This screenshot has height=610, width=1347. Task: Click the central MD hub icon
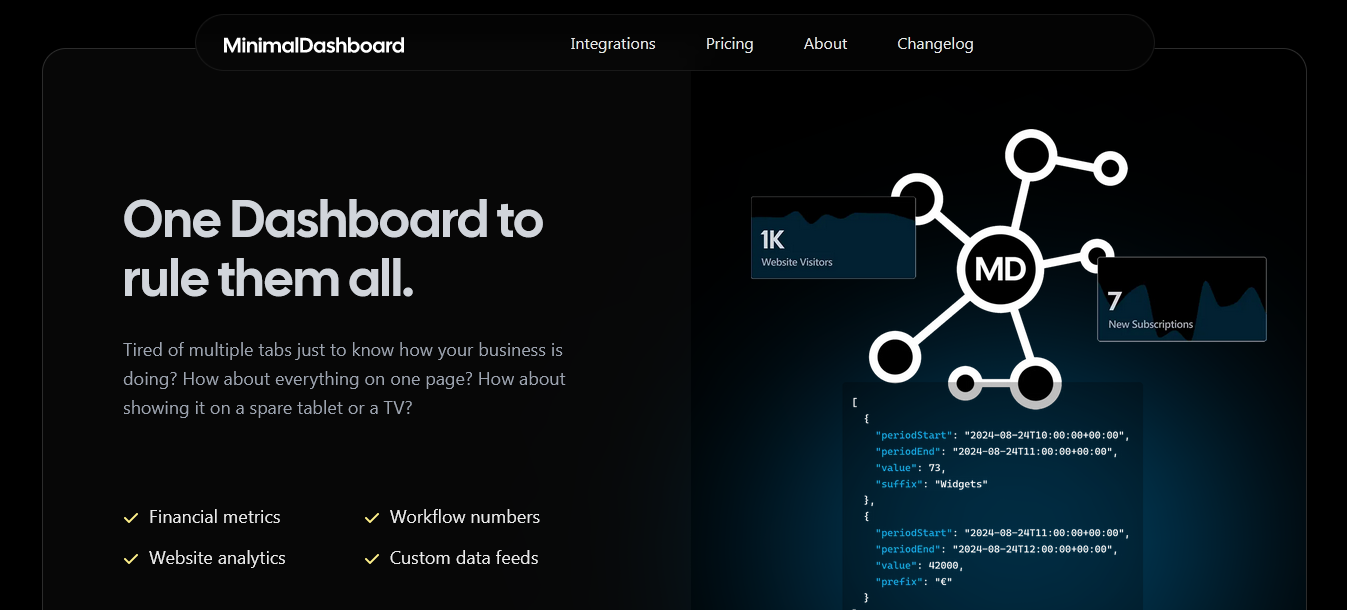tap(1000, 269)
